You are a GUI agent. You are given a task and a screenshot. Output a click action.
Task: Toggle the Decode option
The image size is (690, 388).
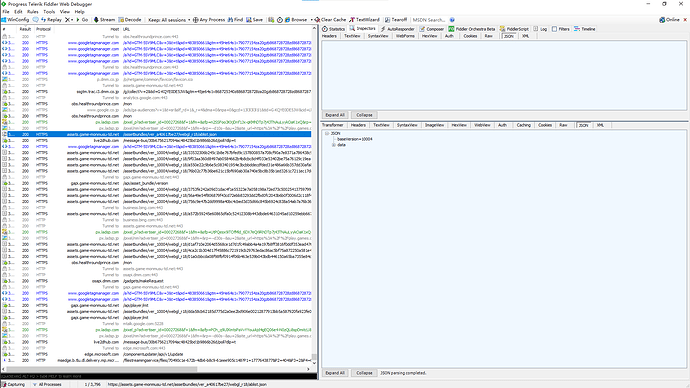click(130, 20)
